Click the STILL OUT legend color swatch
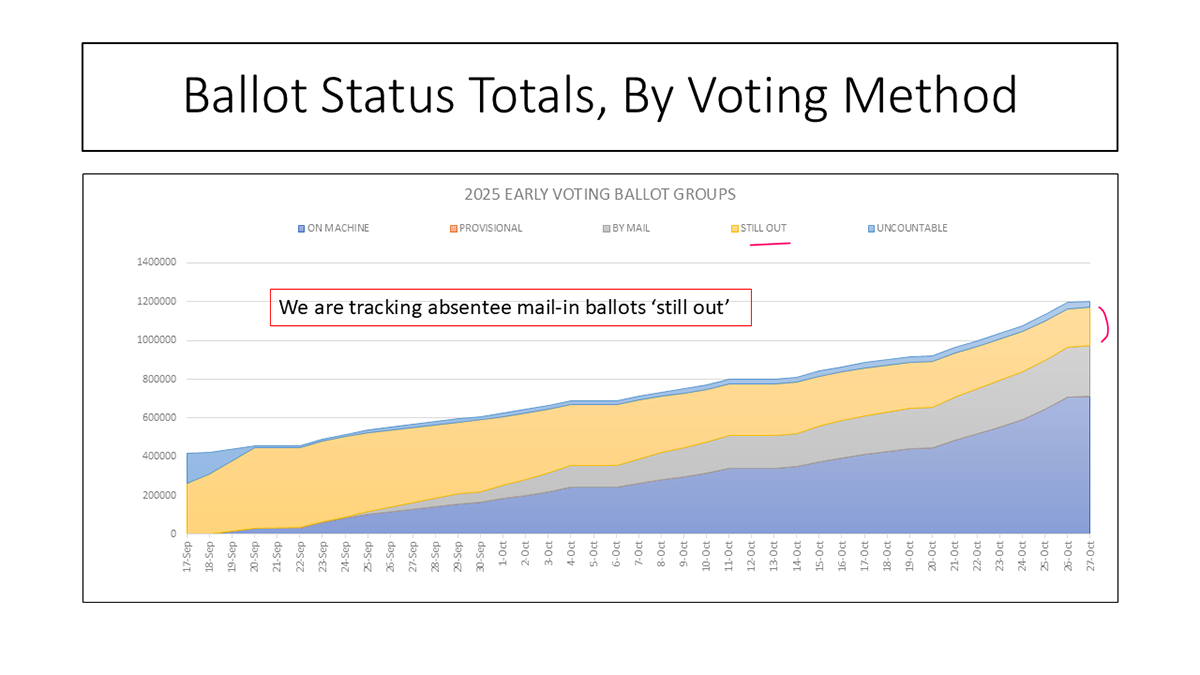Screen dimensions: 1200x675 pos(735,229)
